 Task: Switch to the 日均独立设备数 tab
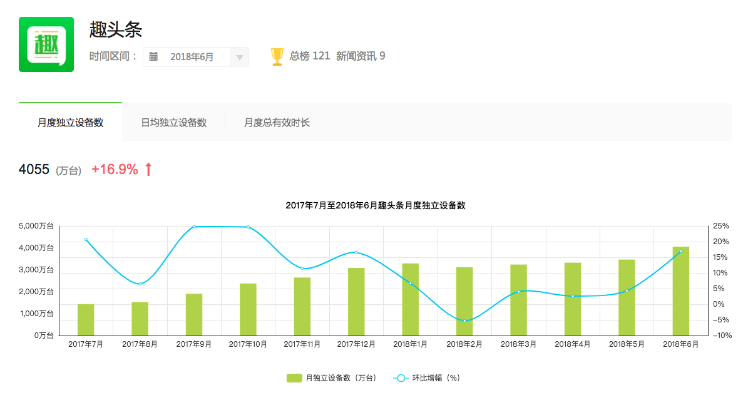click(174, 123)
